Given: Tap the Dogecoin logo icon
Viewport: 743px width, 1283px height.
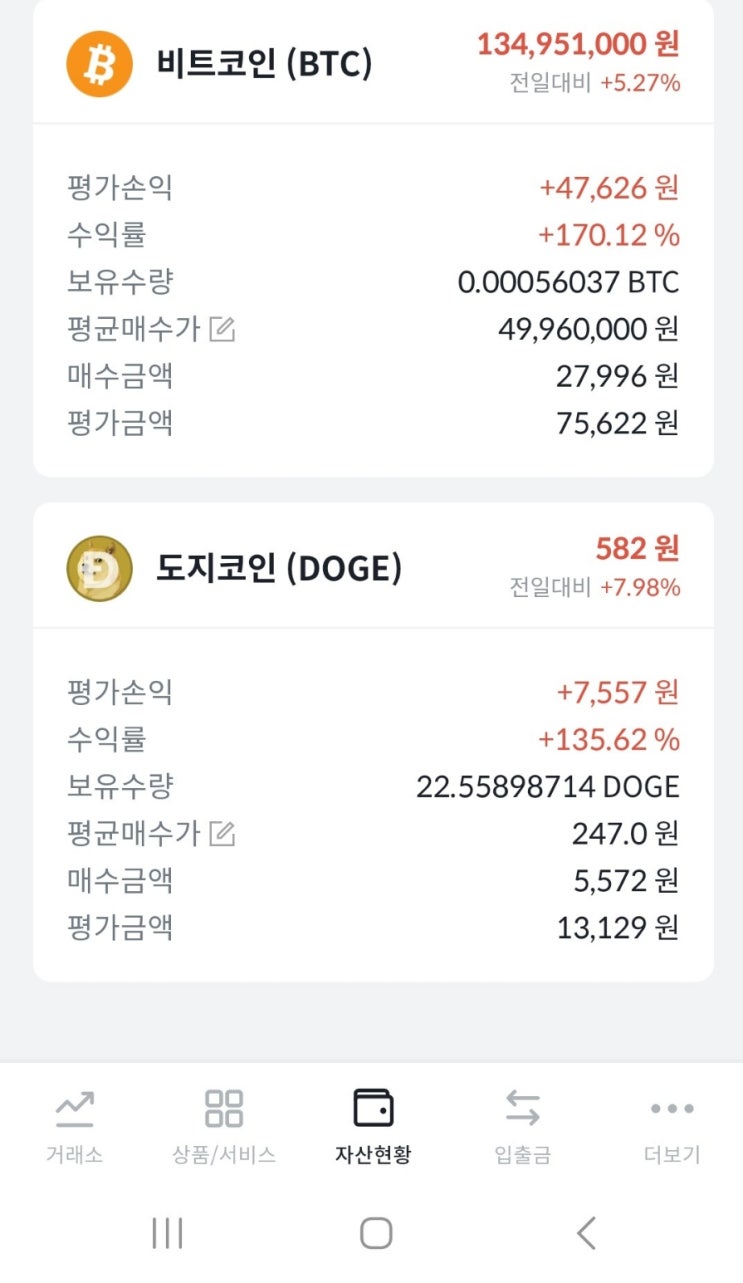Looking at the screenshot, I should tap(99, 568).
